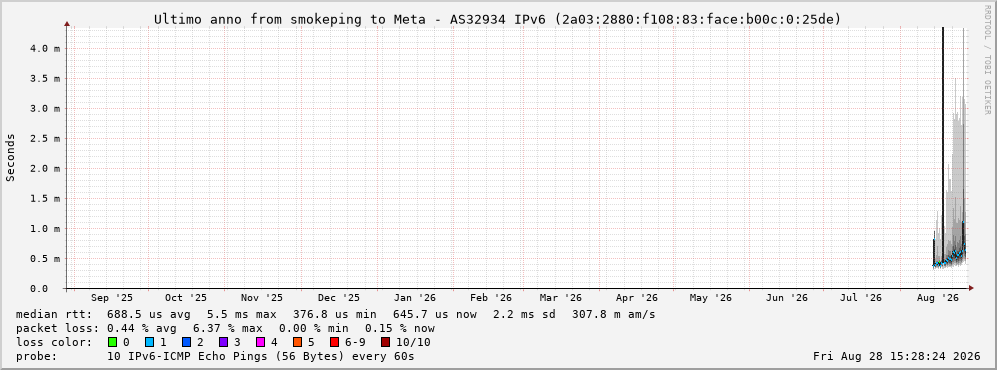Click the median rtt statistics line
Image resolution: width=997 pixels, height=370 pixels.
[336, 315]
